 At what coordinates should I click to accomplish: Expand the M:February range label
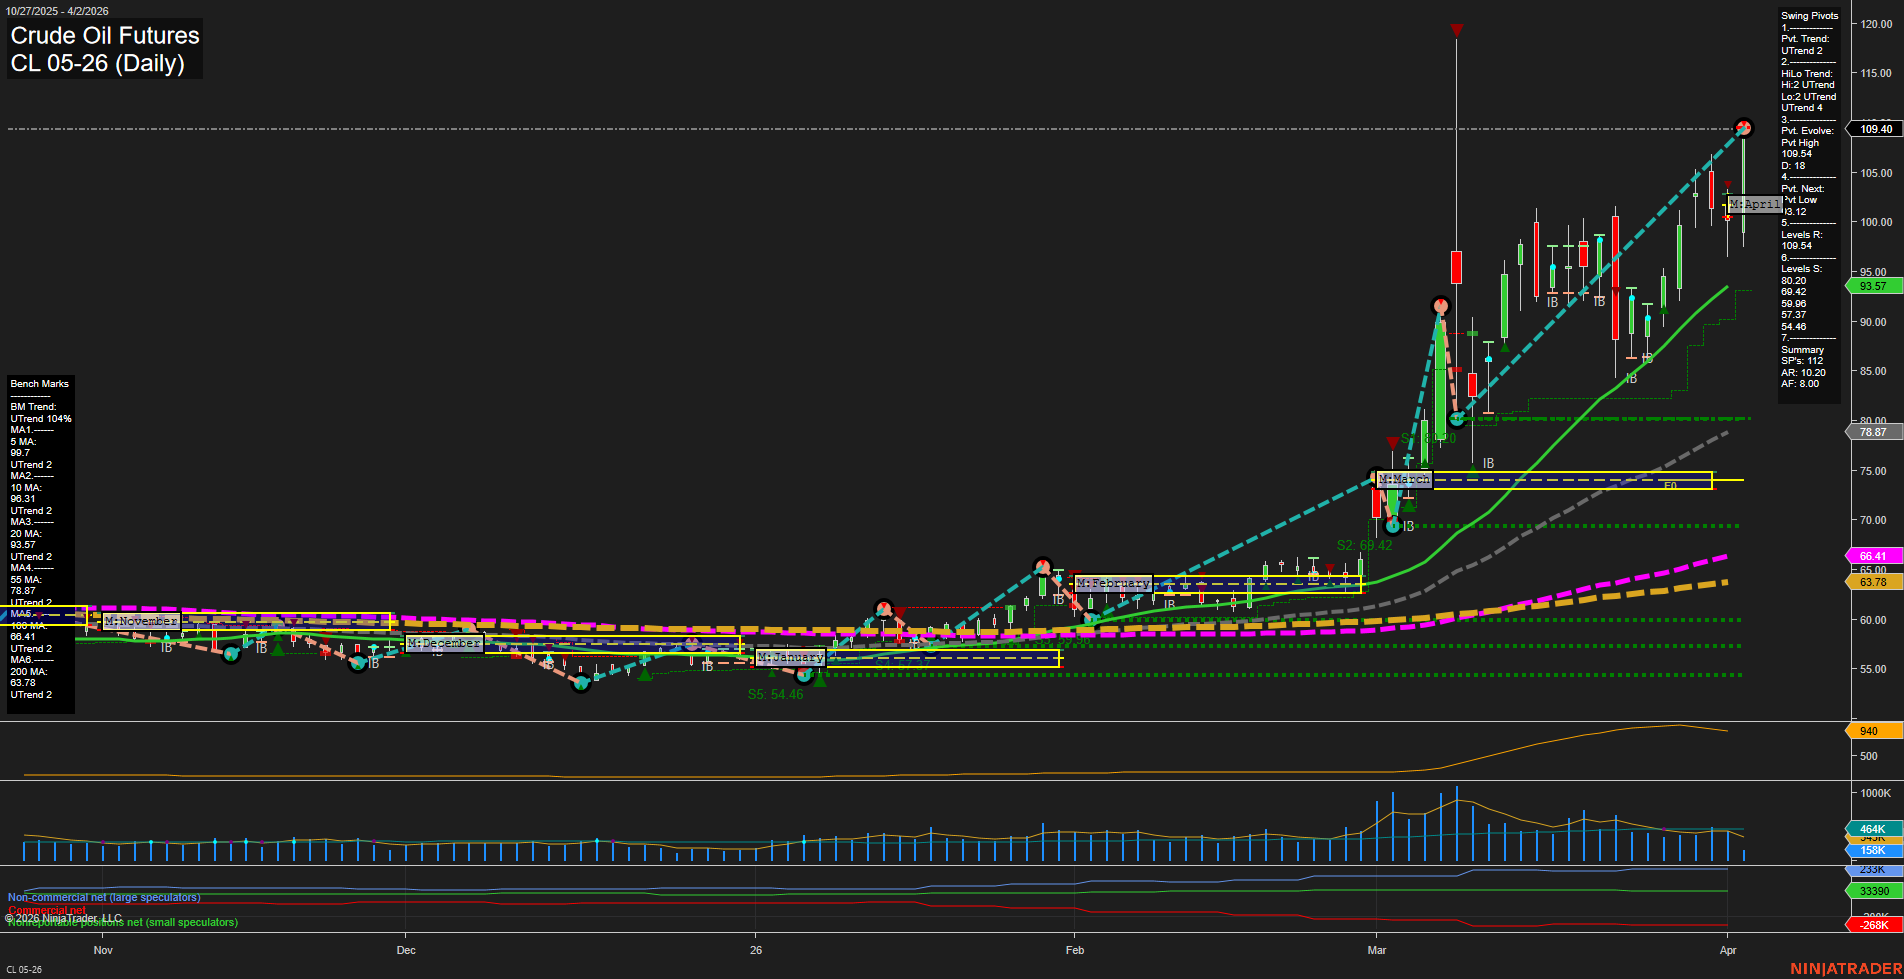[1112, 582]
